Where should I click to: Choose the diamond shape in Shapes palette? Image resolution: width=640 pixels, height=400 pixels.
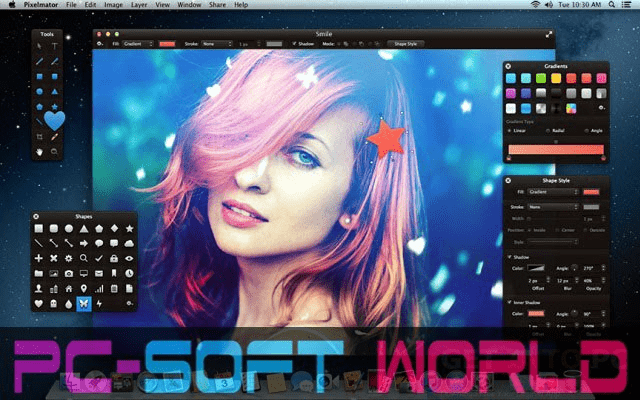(x=114, y=229)
